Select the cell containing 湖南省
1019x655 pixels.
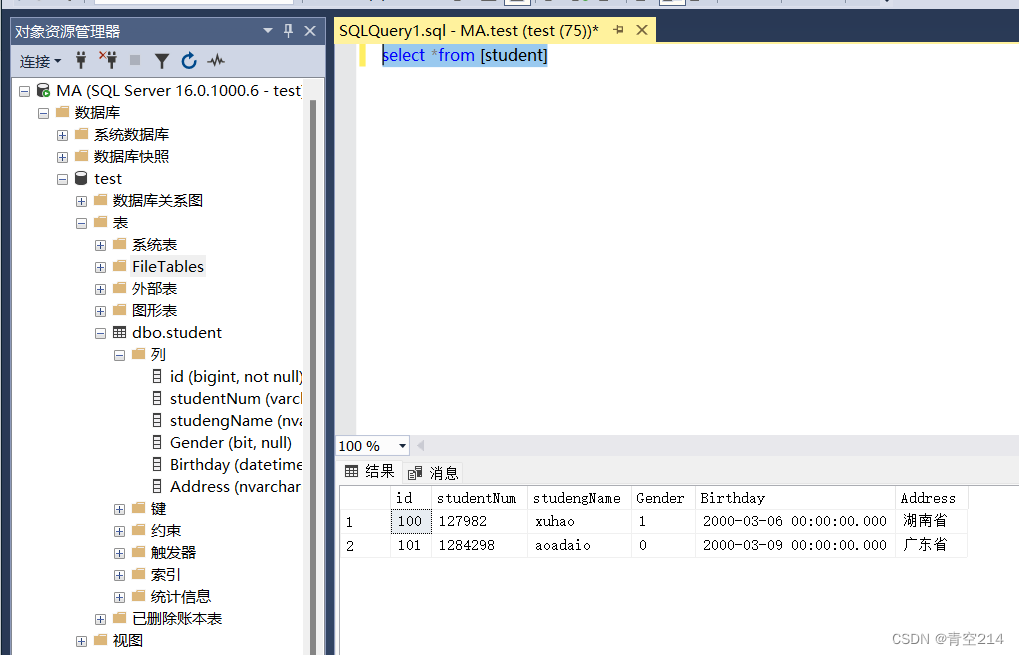929,520
